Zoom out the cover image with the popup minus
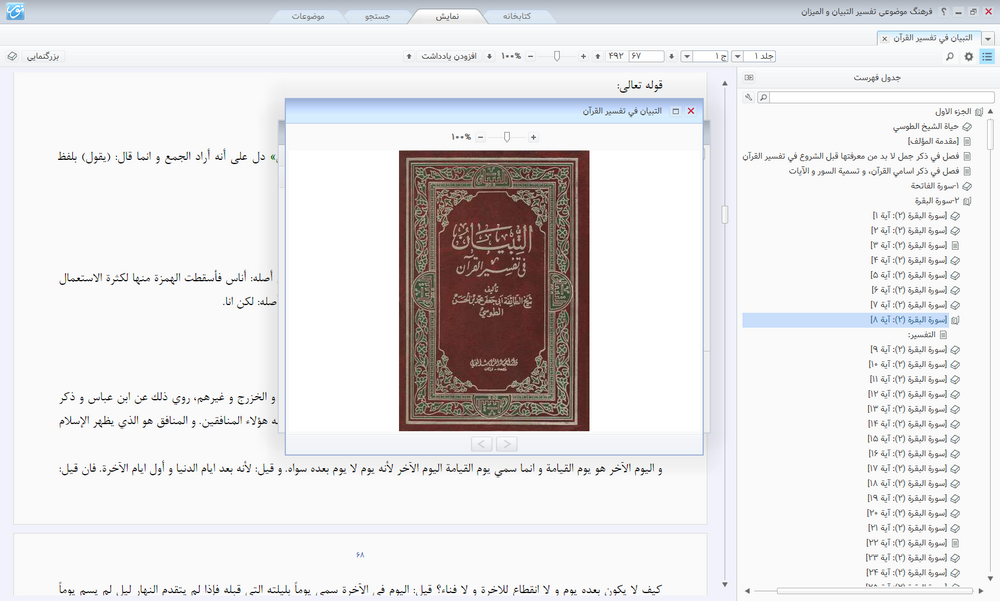The width and height of the screenshot is (1000, 601). pos(480,137)
